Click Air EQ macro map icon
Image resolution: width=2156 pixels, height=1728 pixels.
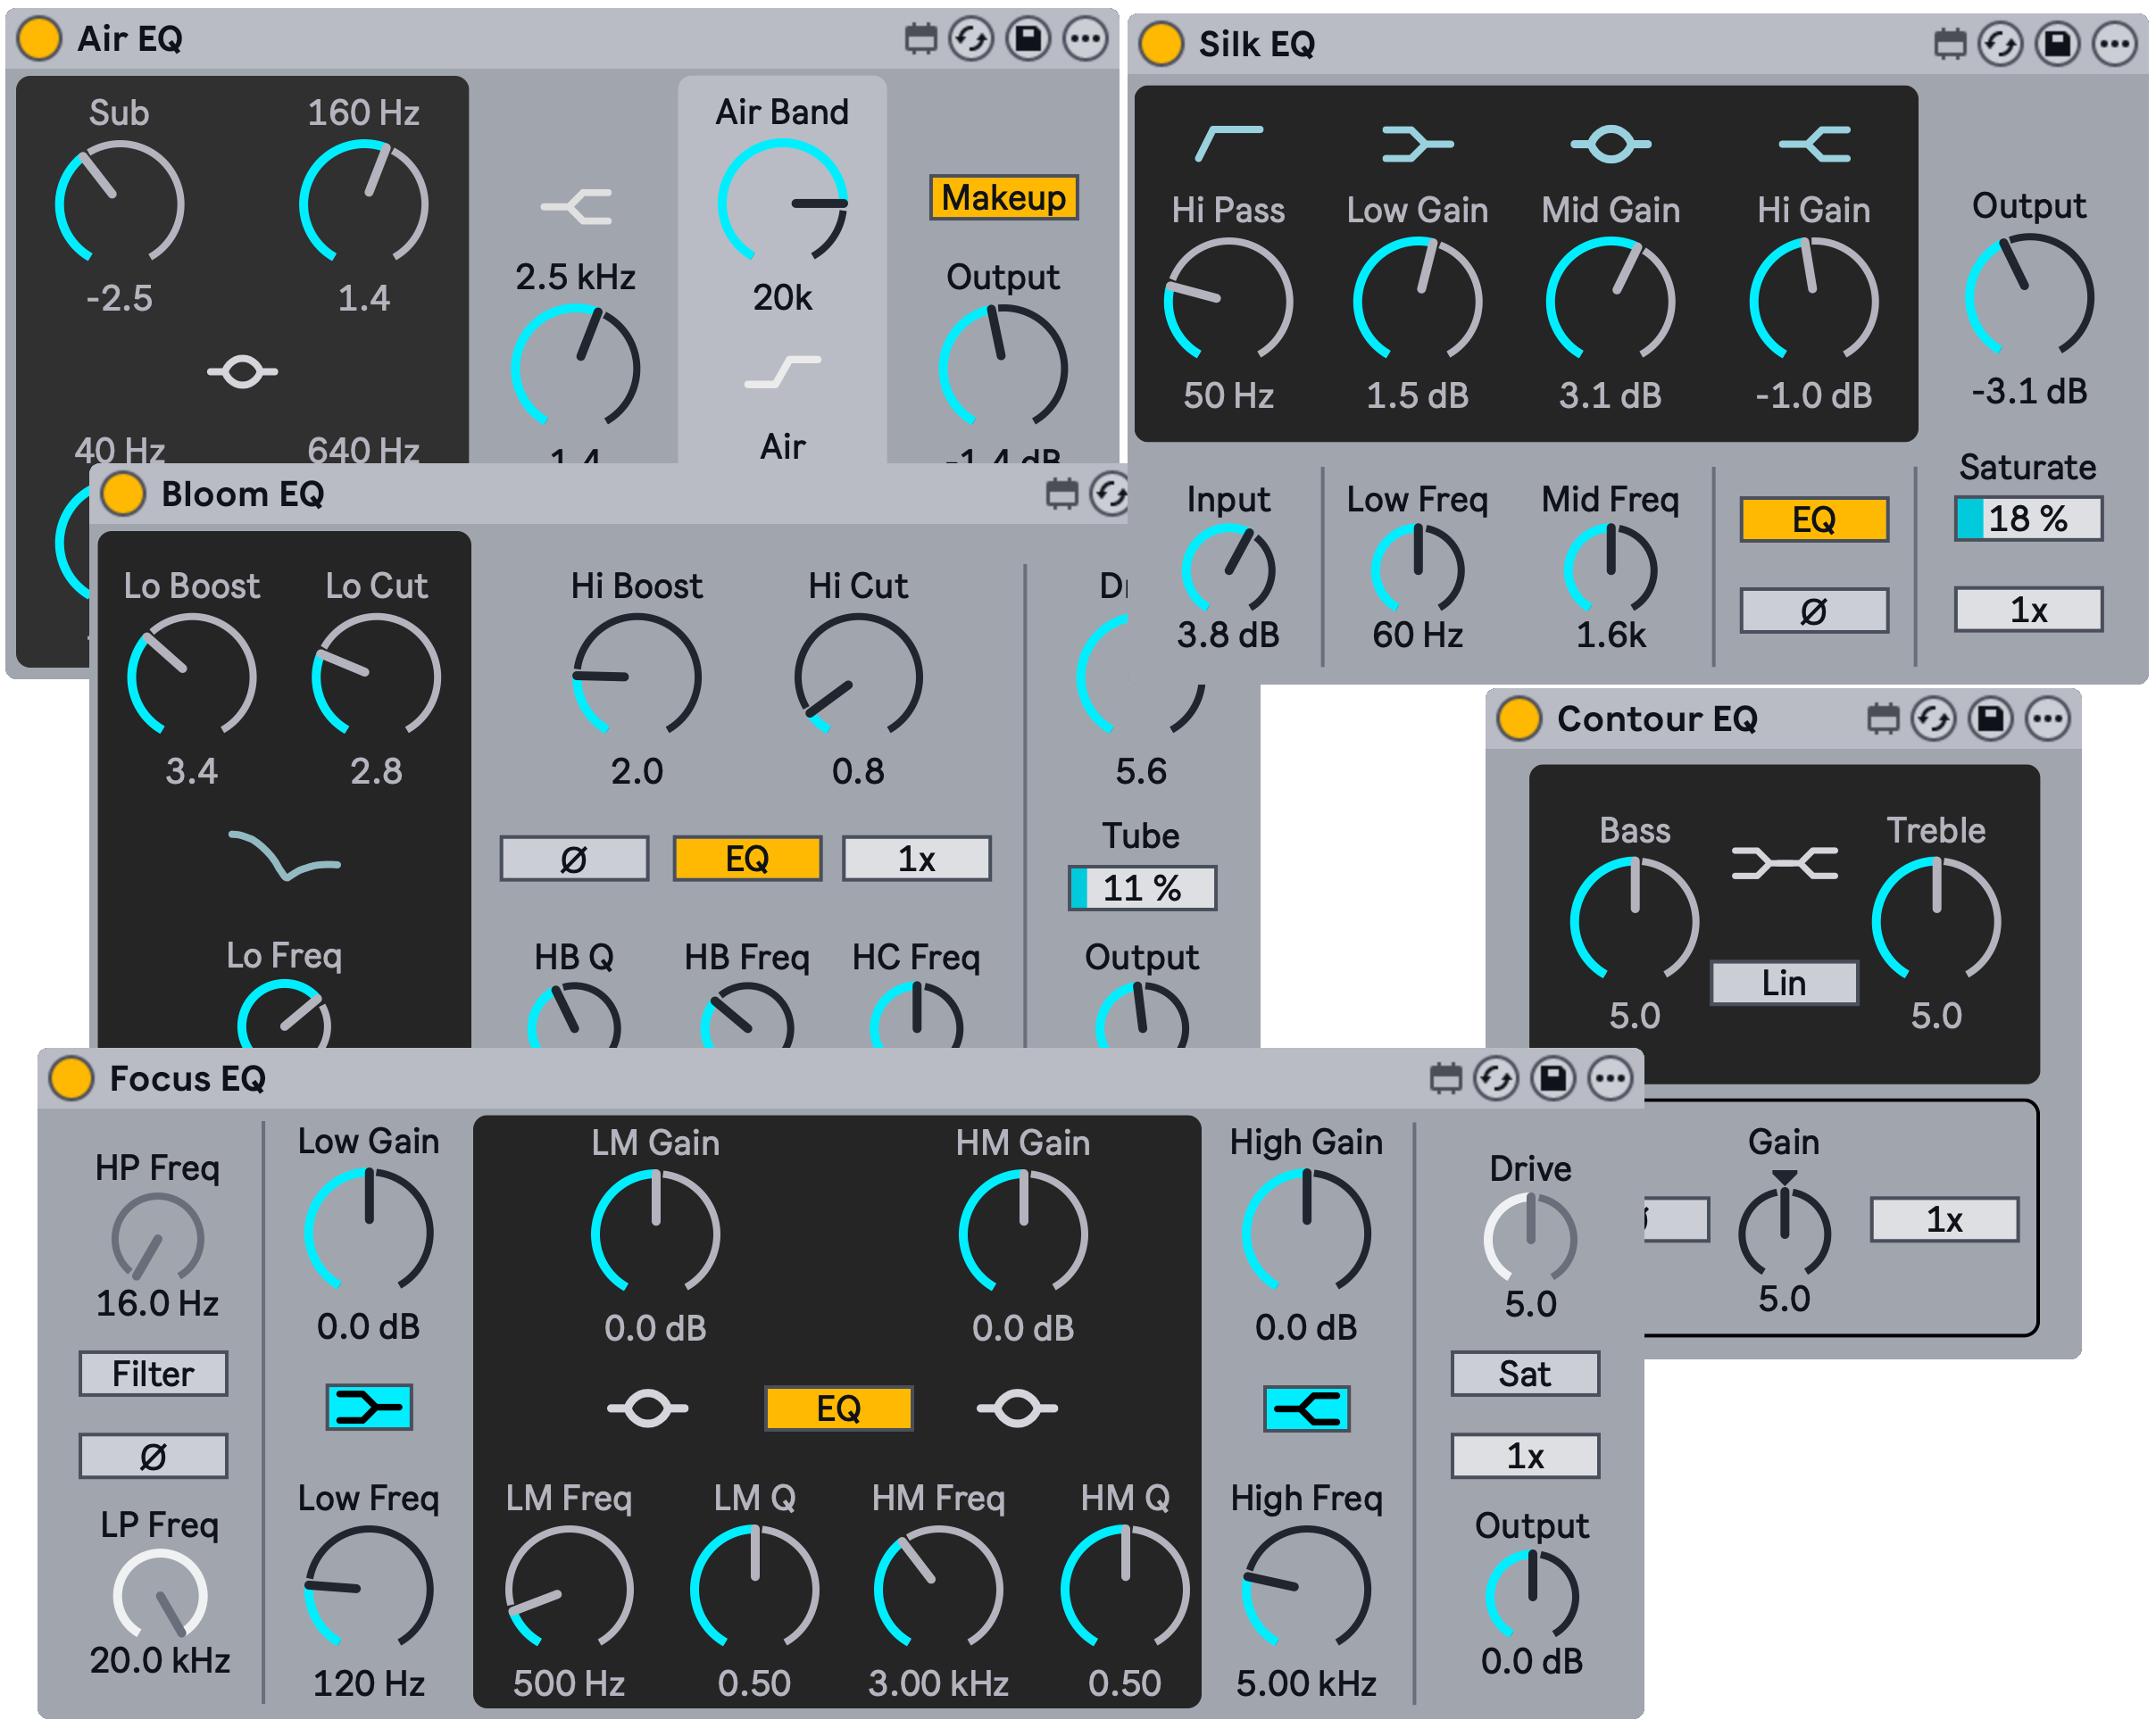pyautogui.click(x=921, y=39)
